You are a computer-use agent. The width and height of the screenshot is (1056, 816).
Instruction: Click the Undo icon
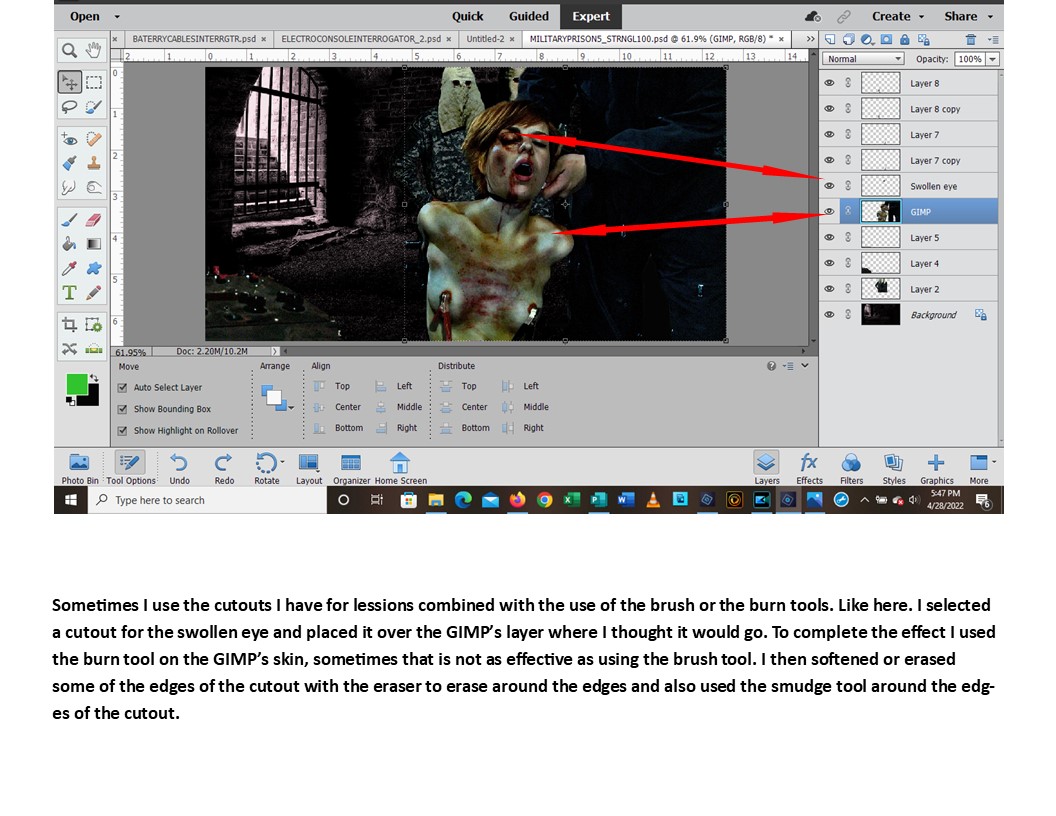(x=179, y=466)
